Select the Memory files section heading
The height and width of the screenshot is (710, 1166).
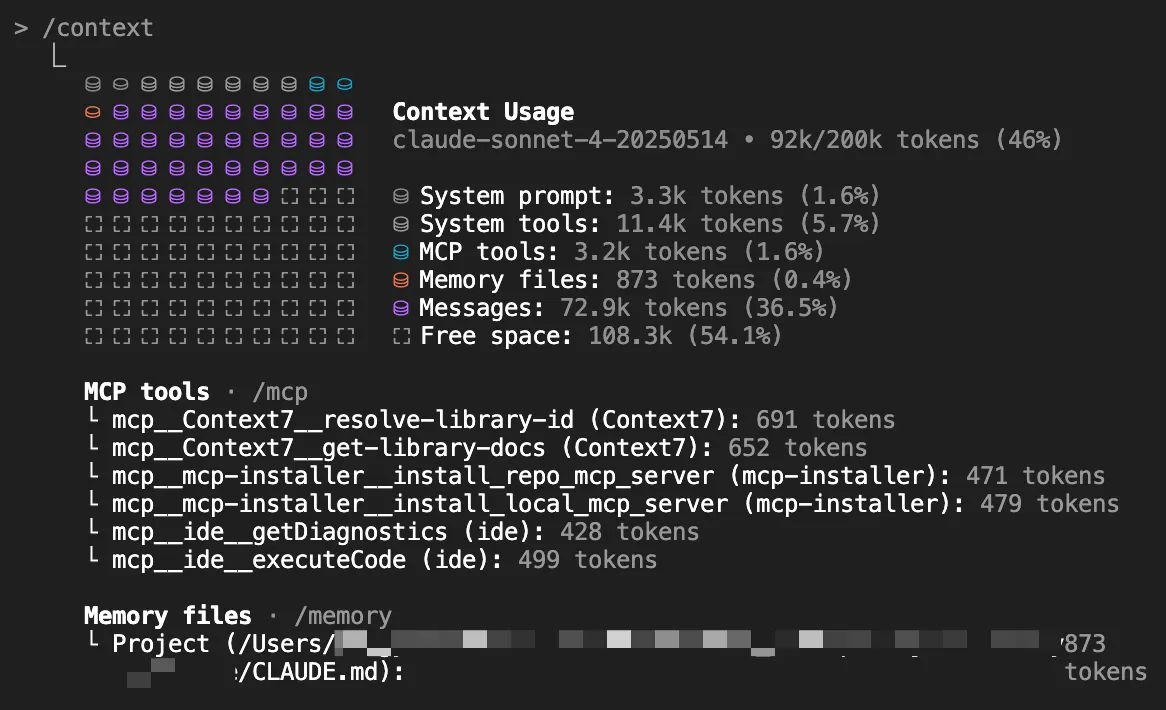coord(167,615)
